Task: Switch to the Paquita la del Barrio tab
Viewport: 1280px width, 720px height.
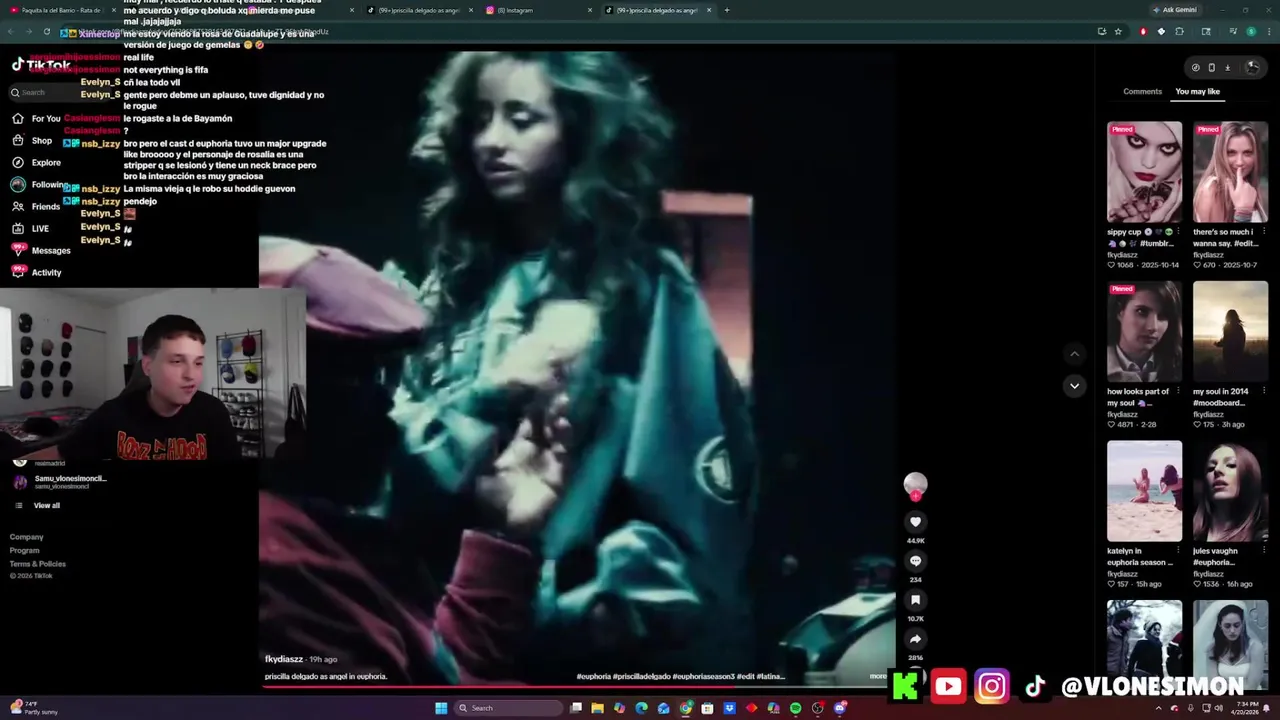Action: click(62, 10)
